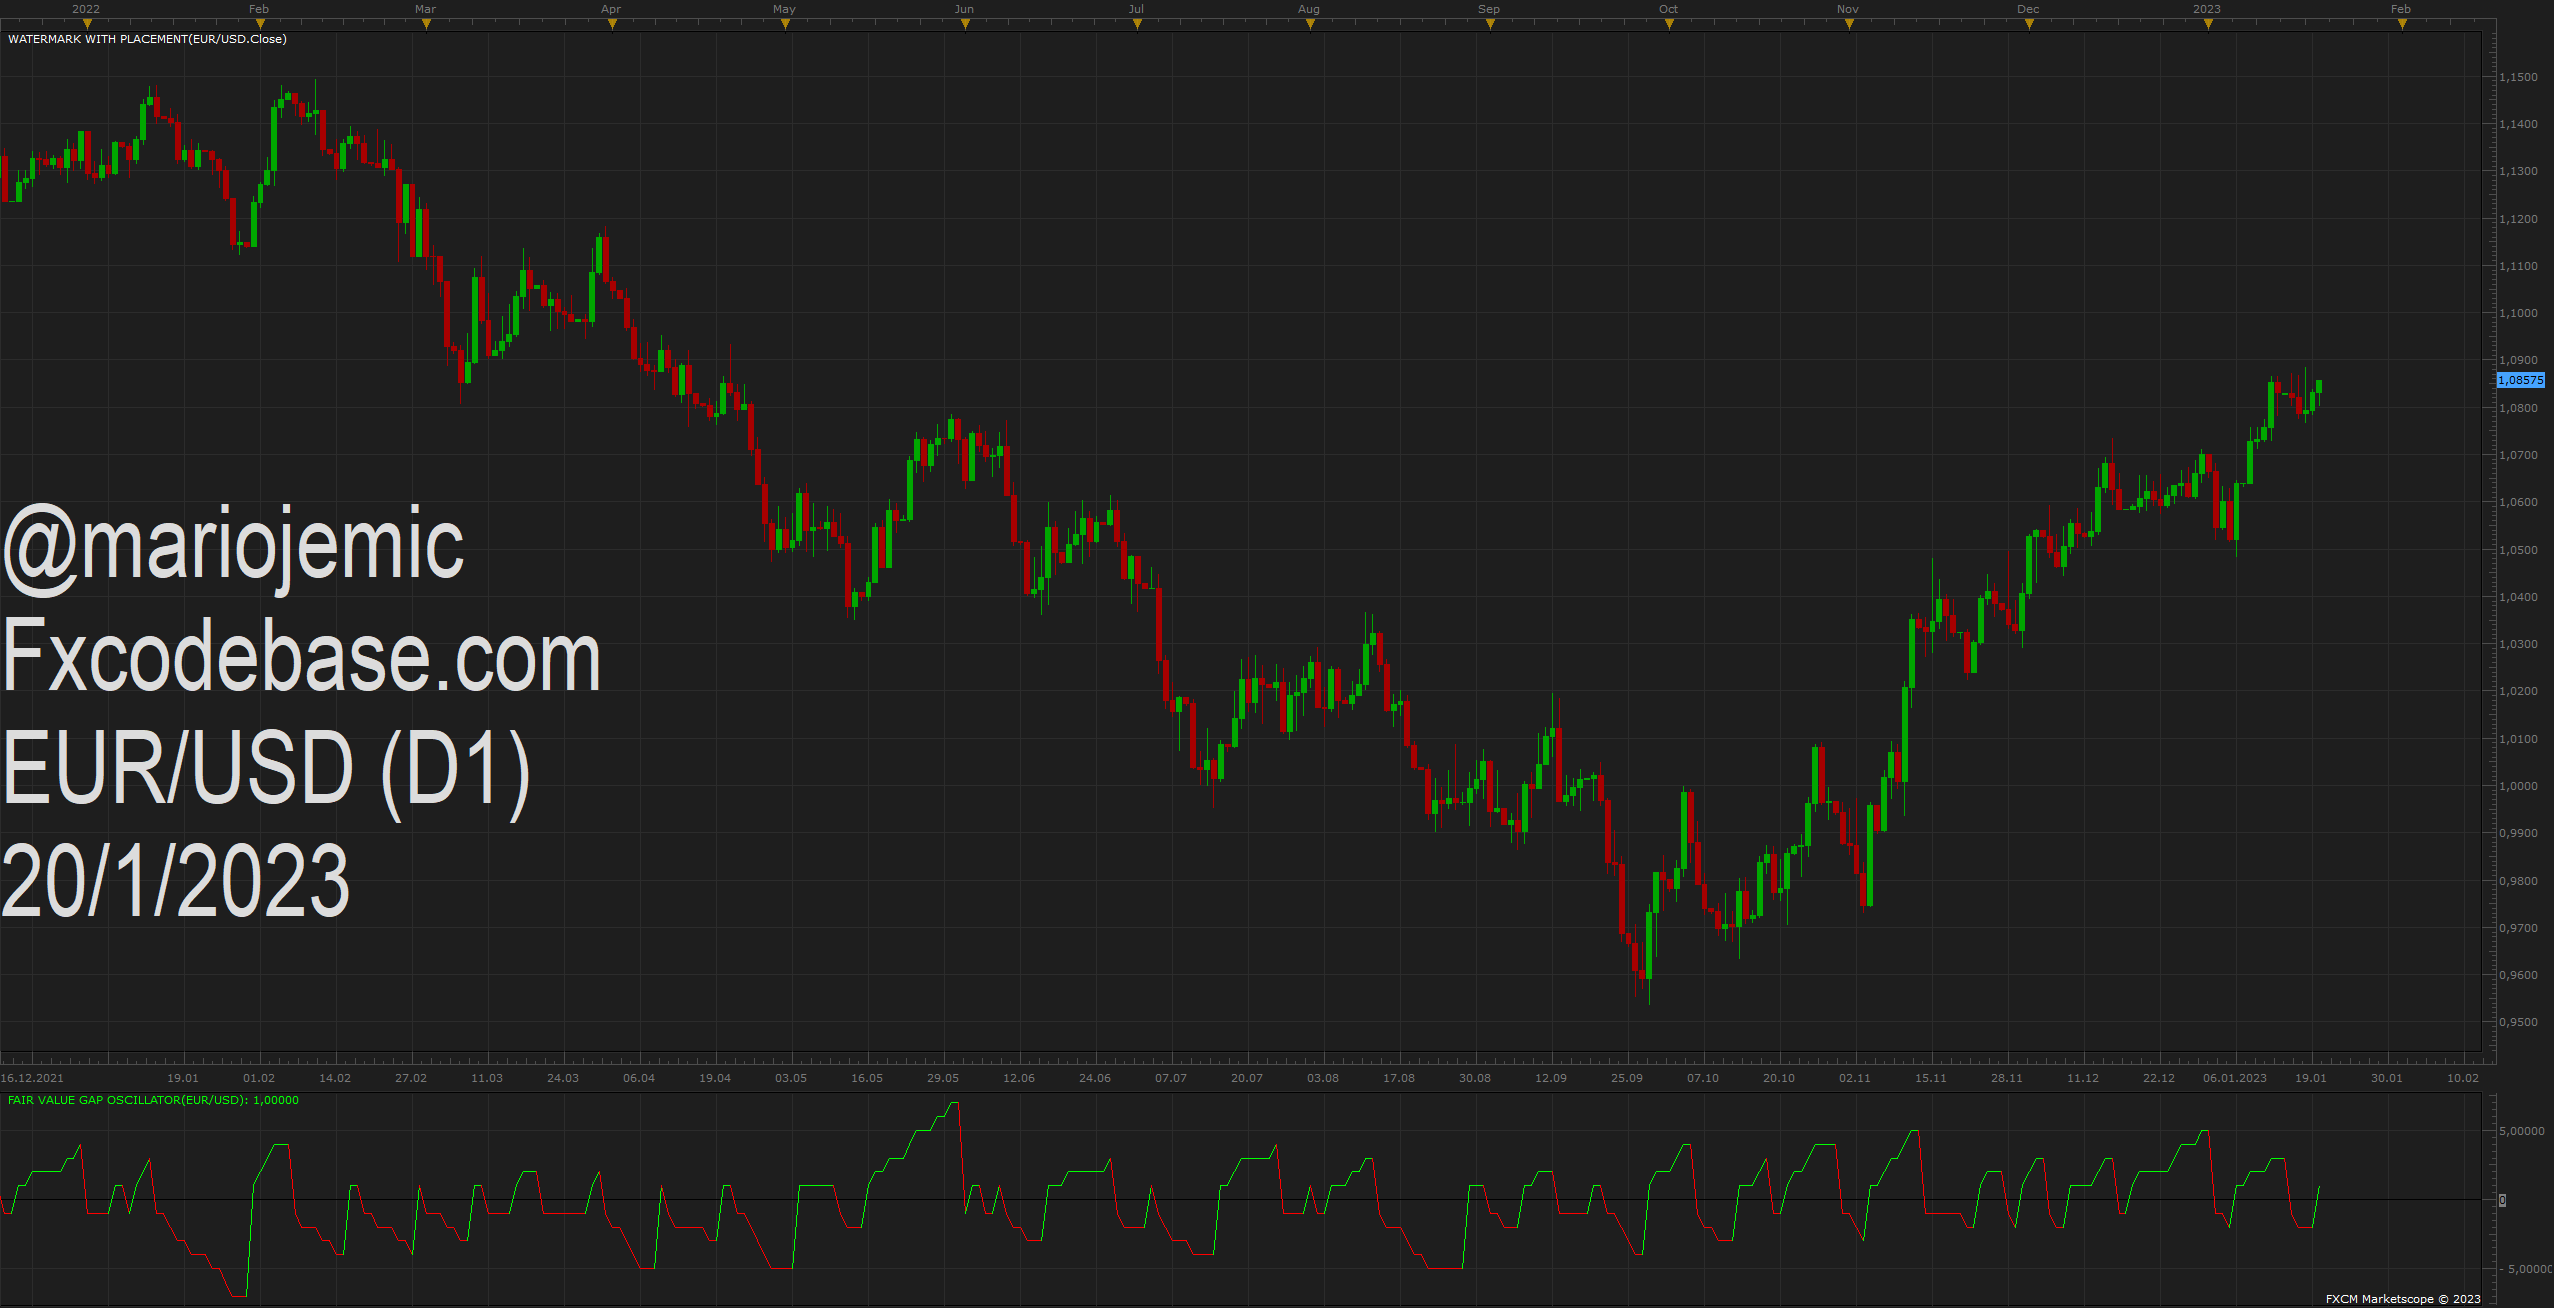
Task: Click the 30.01 date axis label
Action: point(2387,1078)
